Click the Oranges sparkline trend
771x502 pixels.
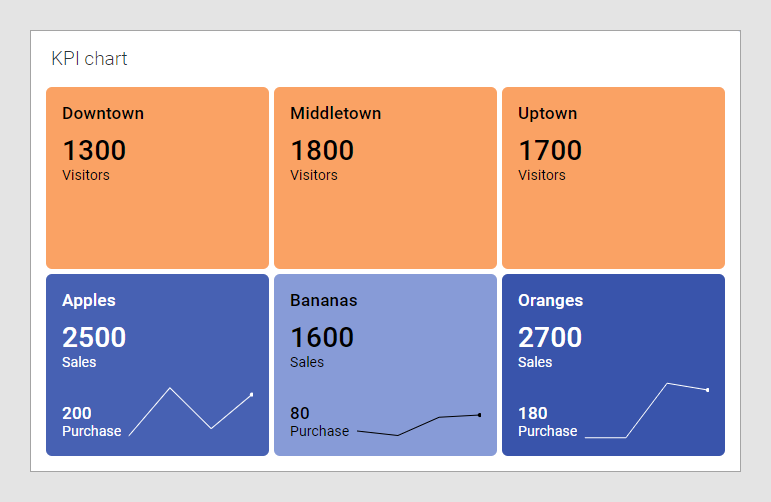646,410
